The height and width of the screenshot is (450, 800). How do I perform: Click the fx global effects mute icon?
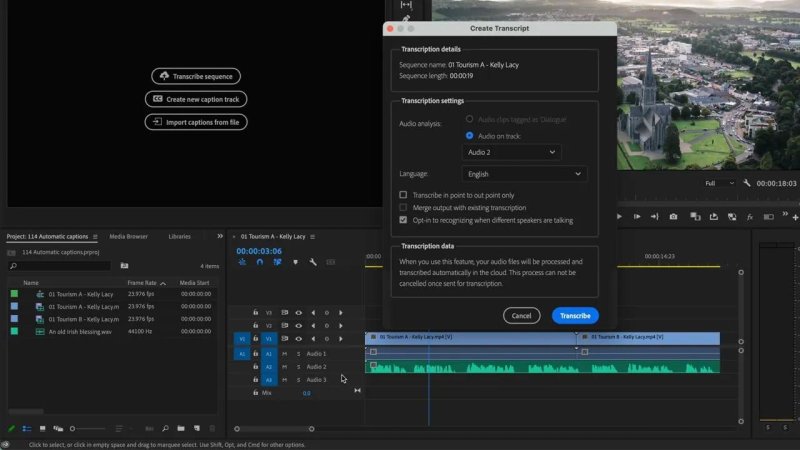750,217
